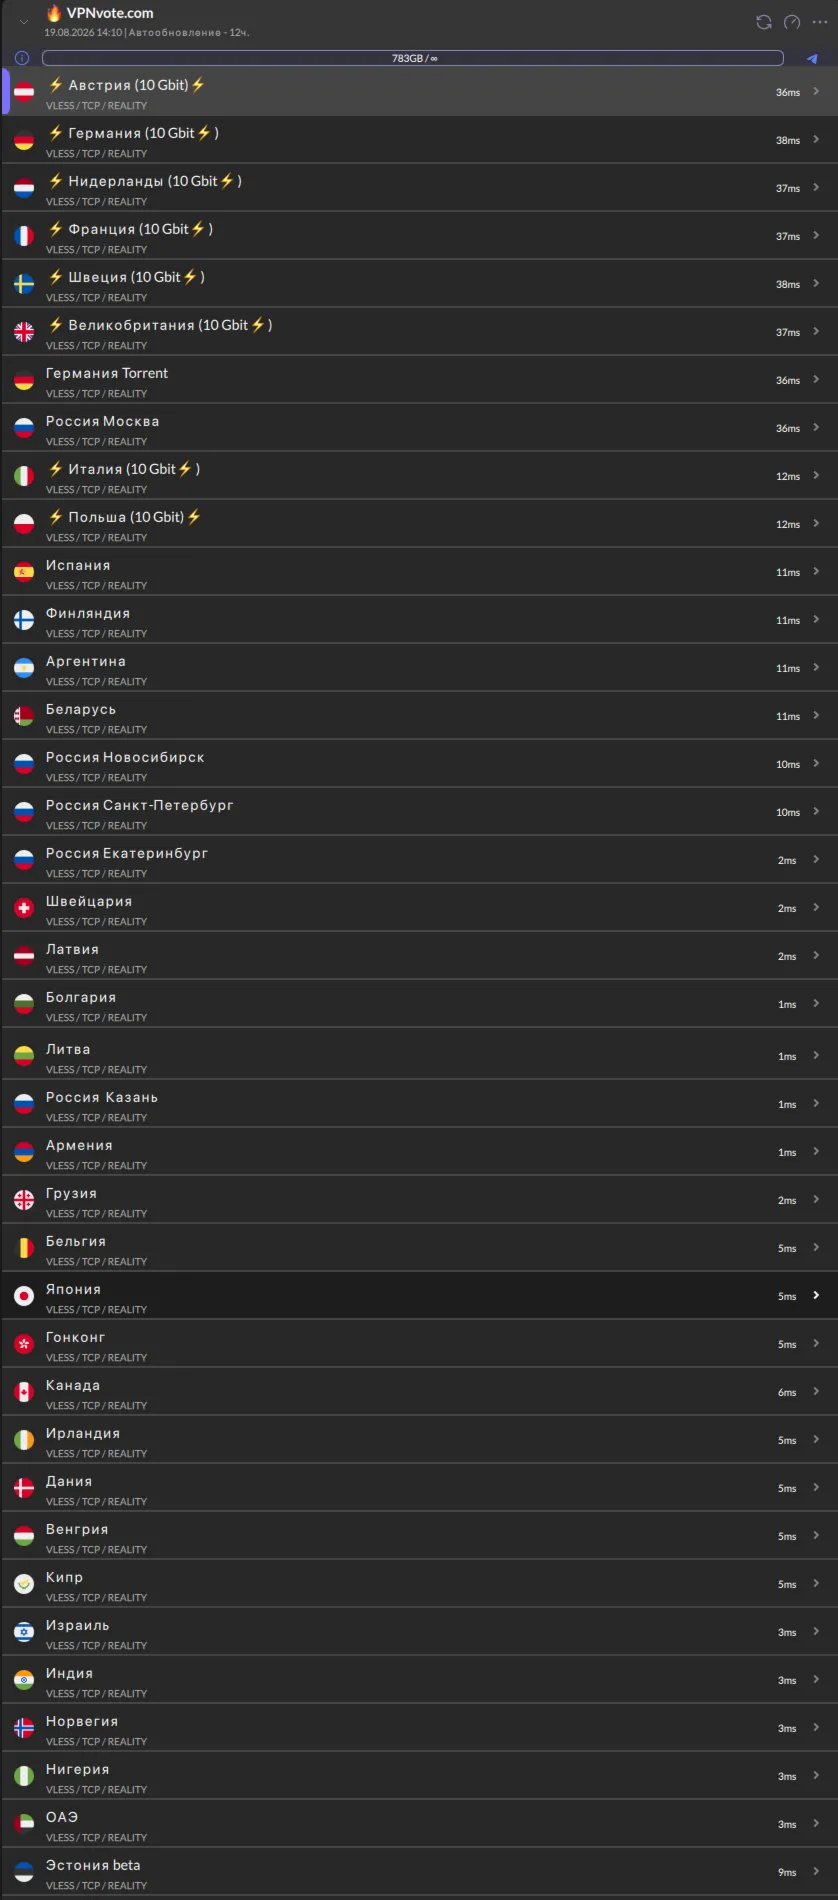The width and height of the screenshot is (838, 1900).
Task: Click the UK flag icon for Великобритания
Action: pyautogui.click(x=24, y=332)
